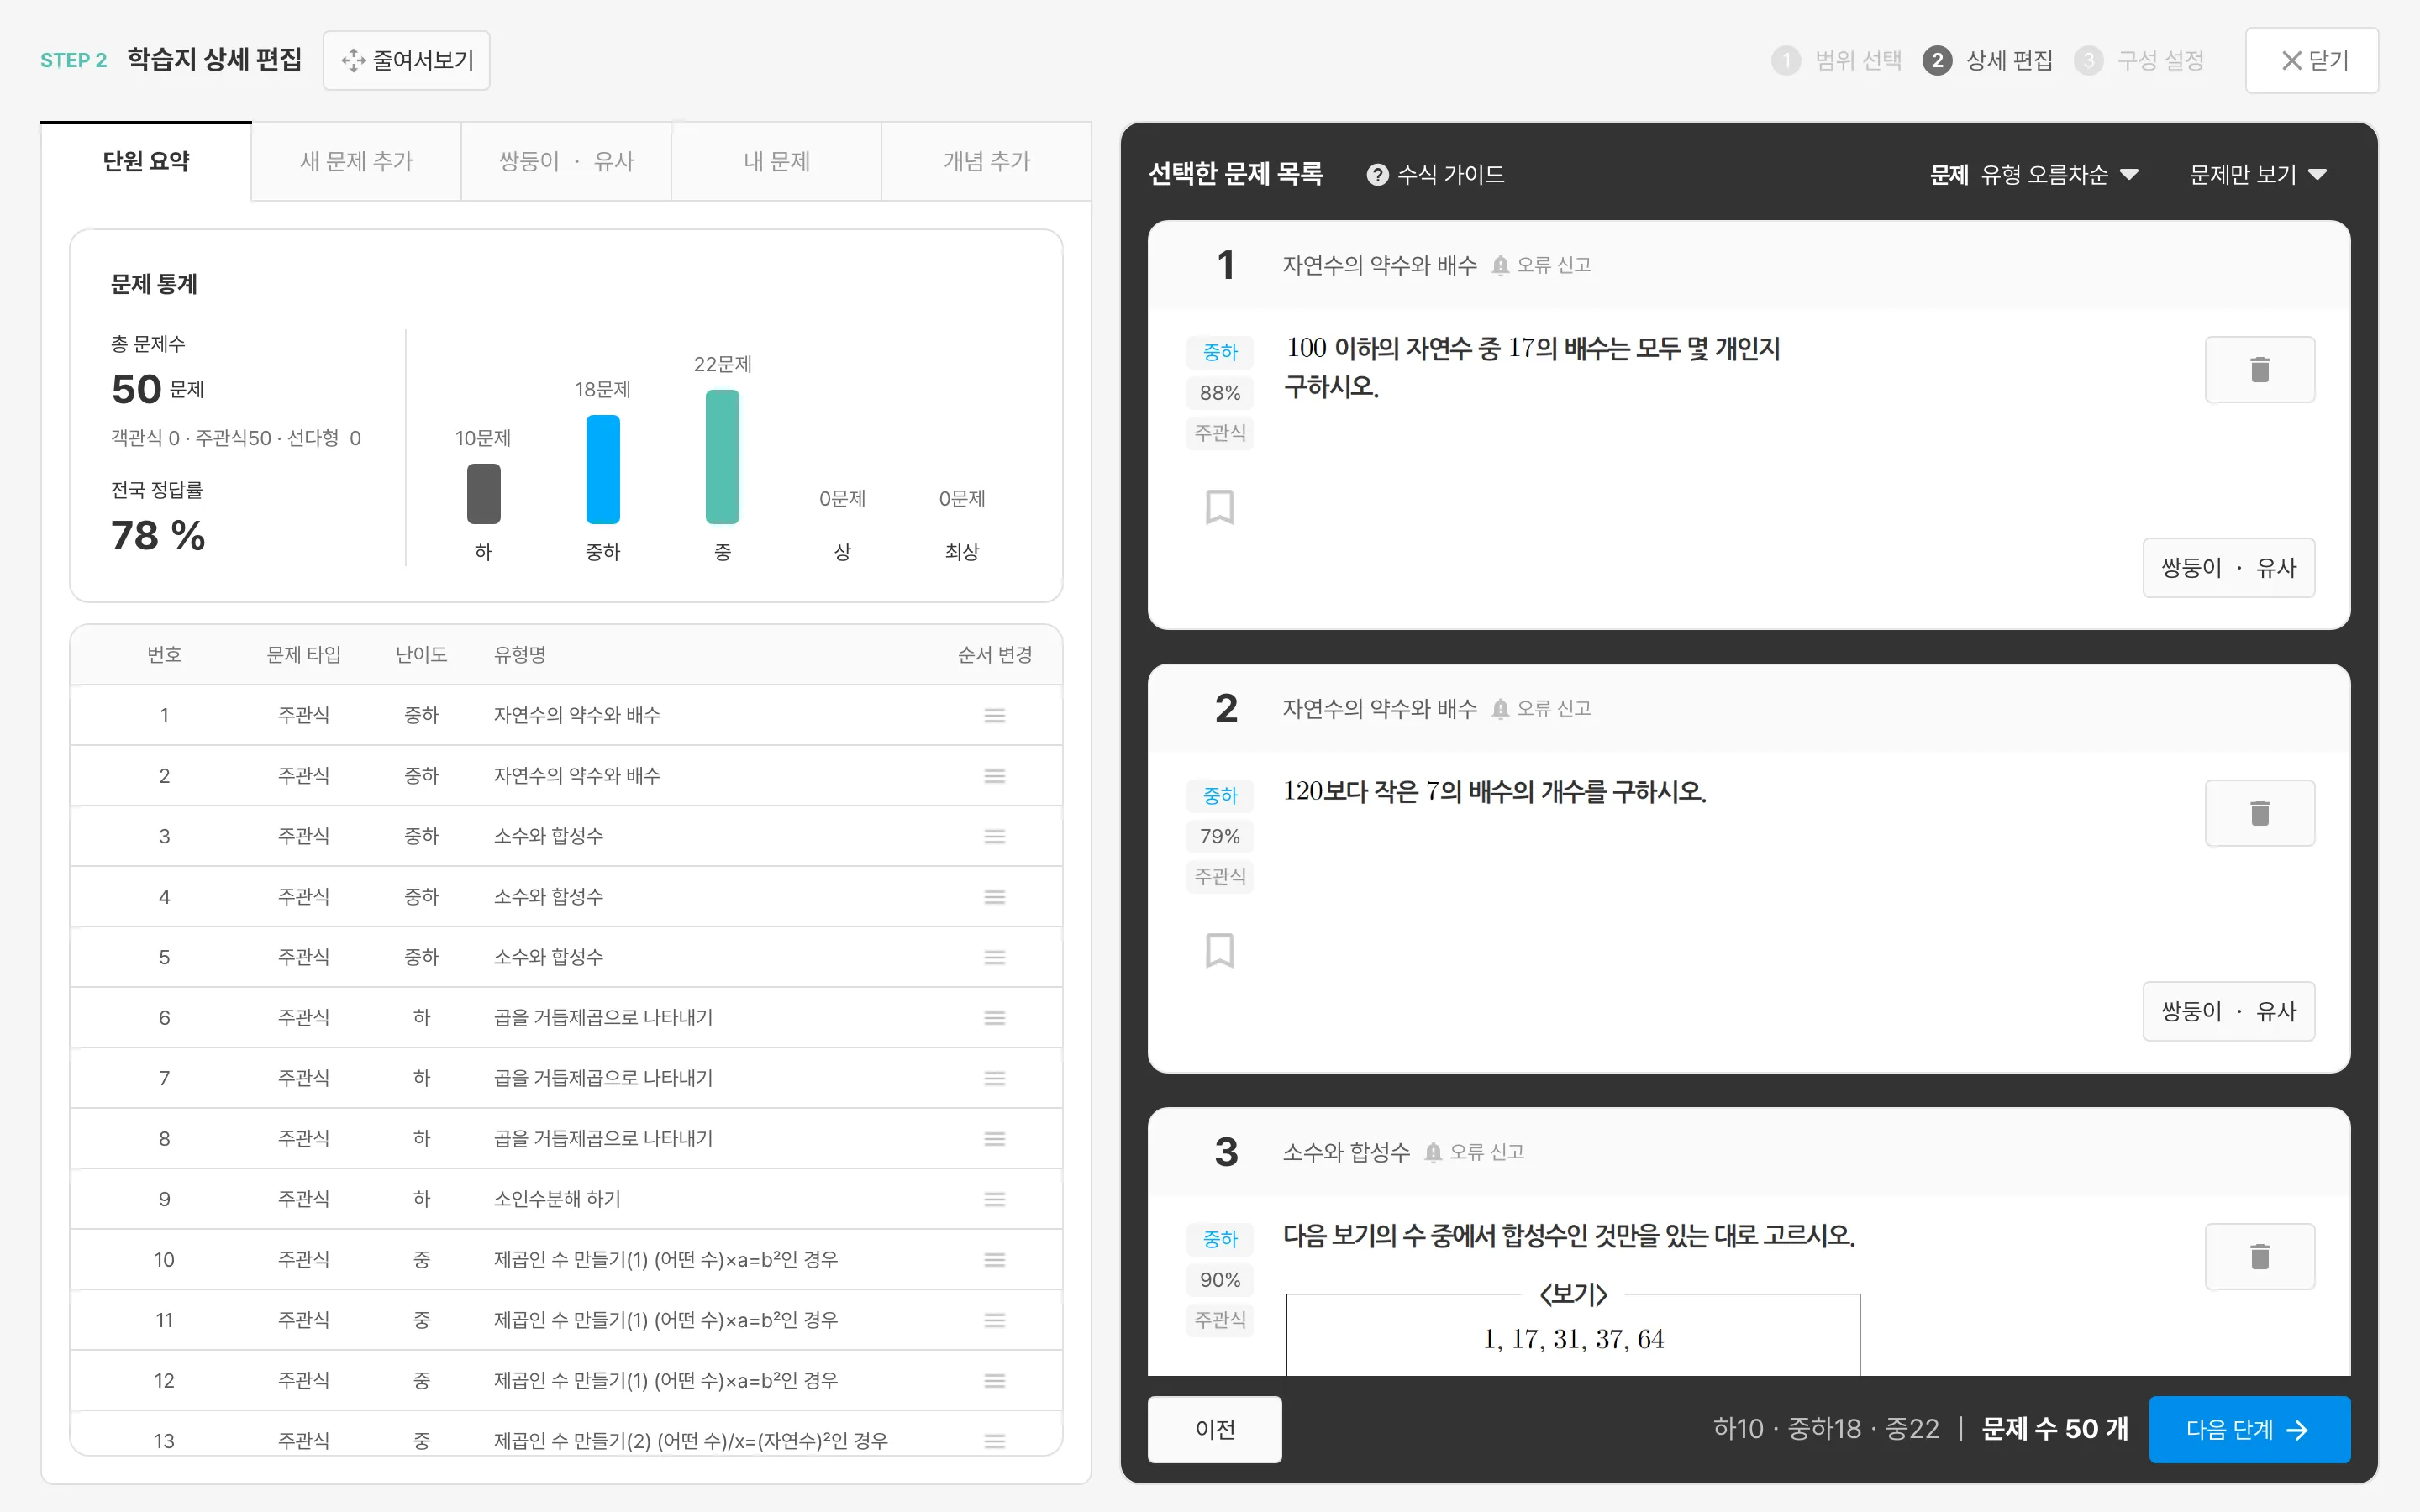Viewport: 2420px width, 1512px height.
Task: Click the reorder handle for row 10
Action: coord(994,1260)
